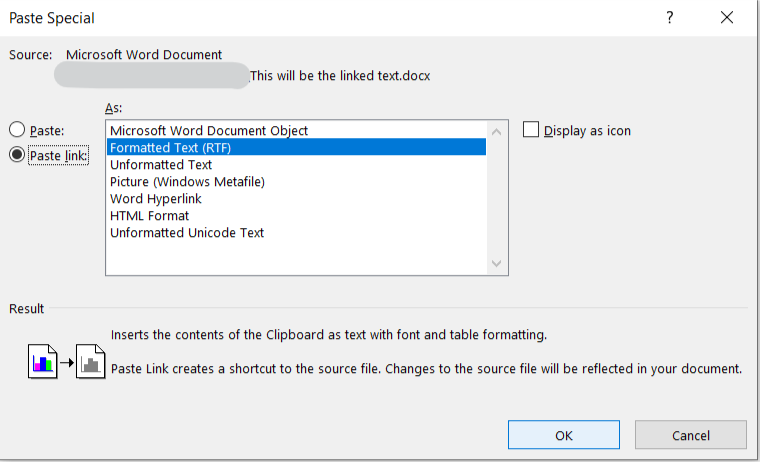Click the Paste Link result preview icon
This screenshot has width=760, height=462.
click(65, 361)
